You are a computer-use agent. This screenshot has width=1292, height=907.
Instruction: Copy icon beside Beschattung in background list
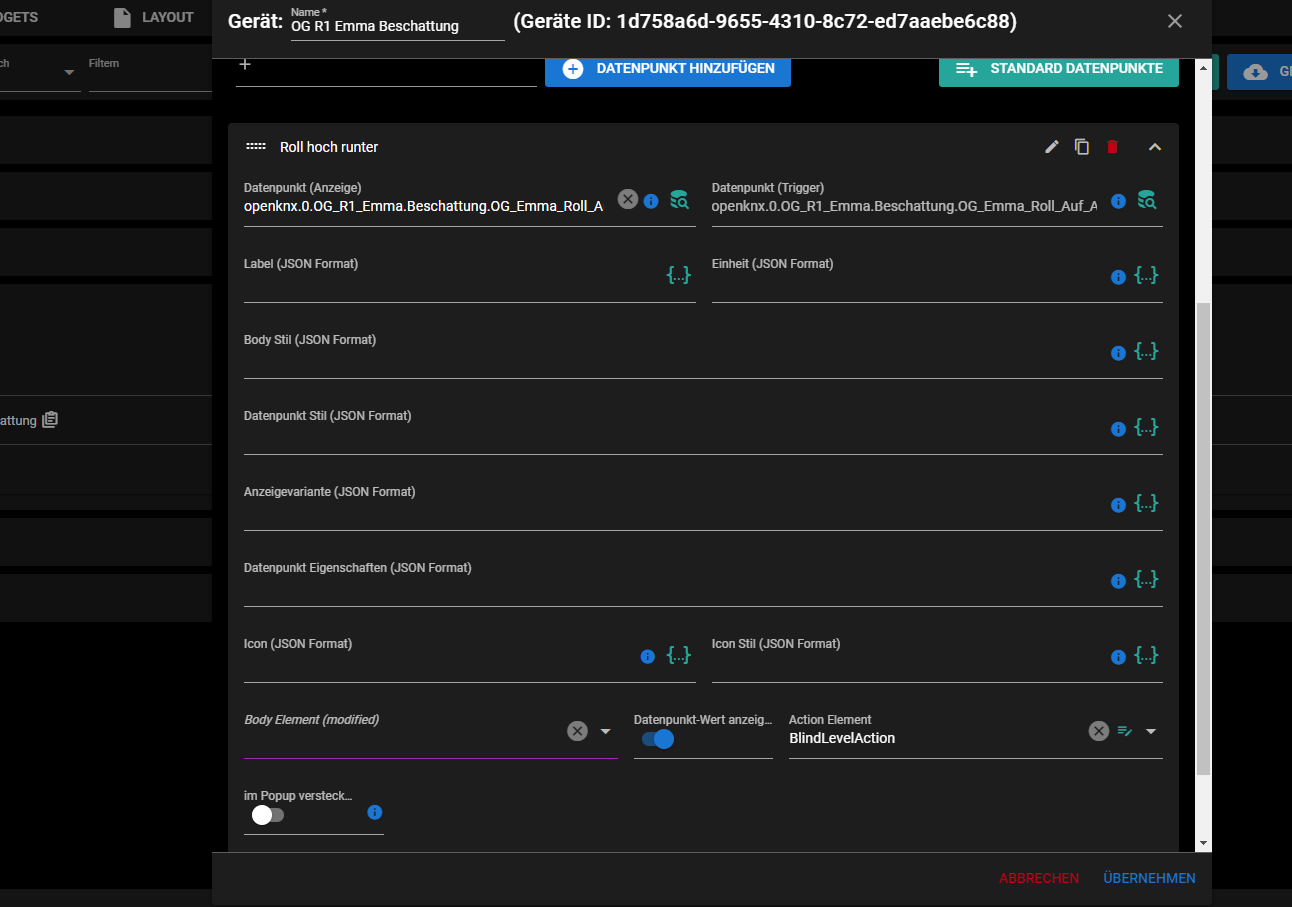tap(50, 420)
